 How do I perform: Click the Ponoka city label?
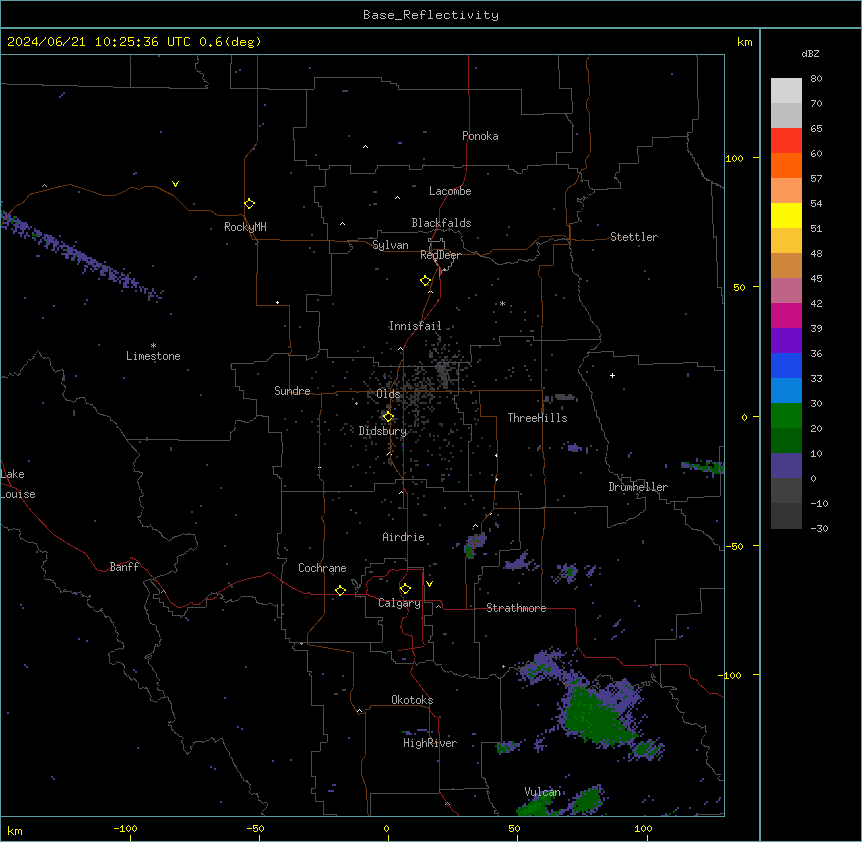tap(480, 136)
